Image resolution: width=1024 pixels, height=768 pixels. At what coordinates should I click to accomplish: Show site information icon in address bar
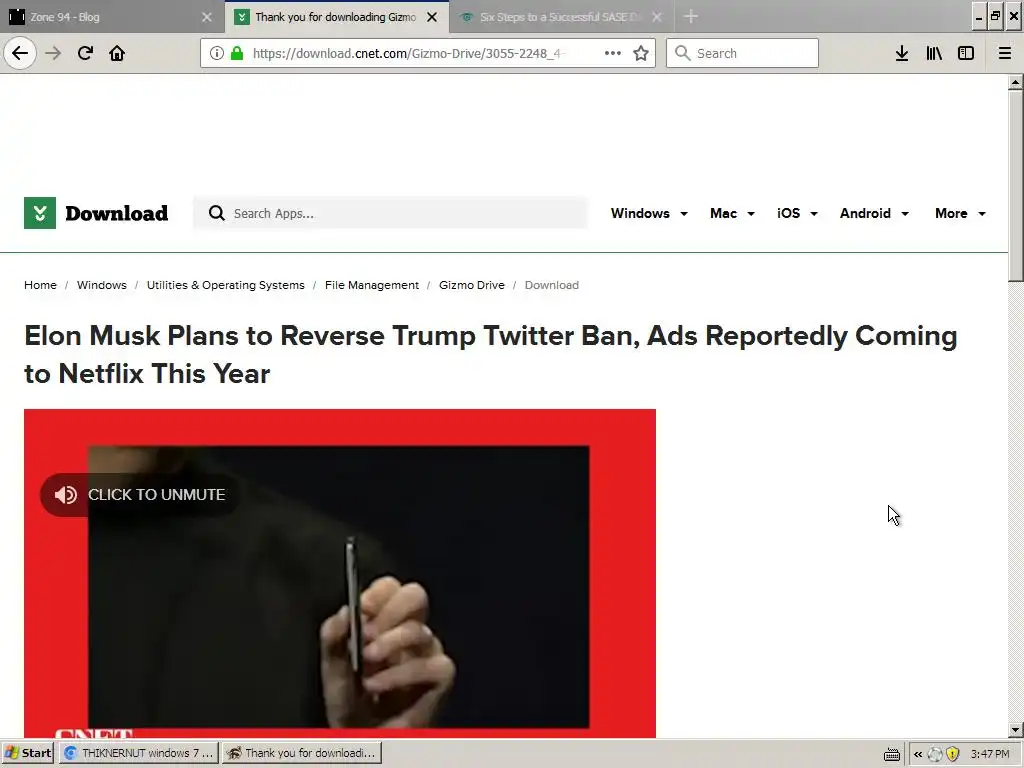(x=216, y=53)
